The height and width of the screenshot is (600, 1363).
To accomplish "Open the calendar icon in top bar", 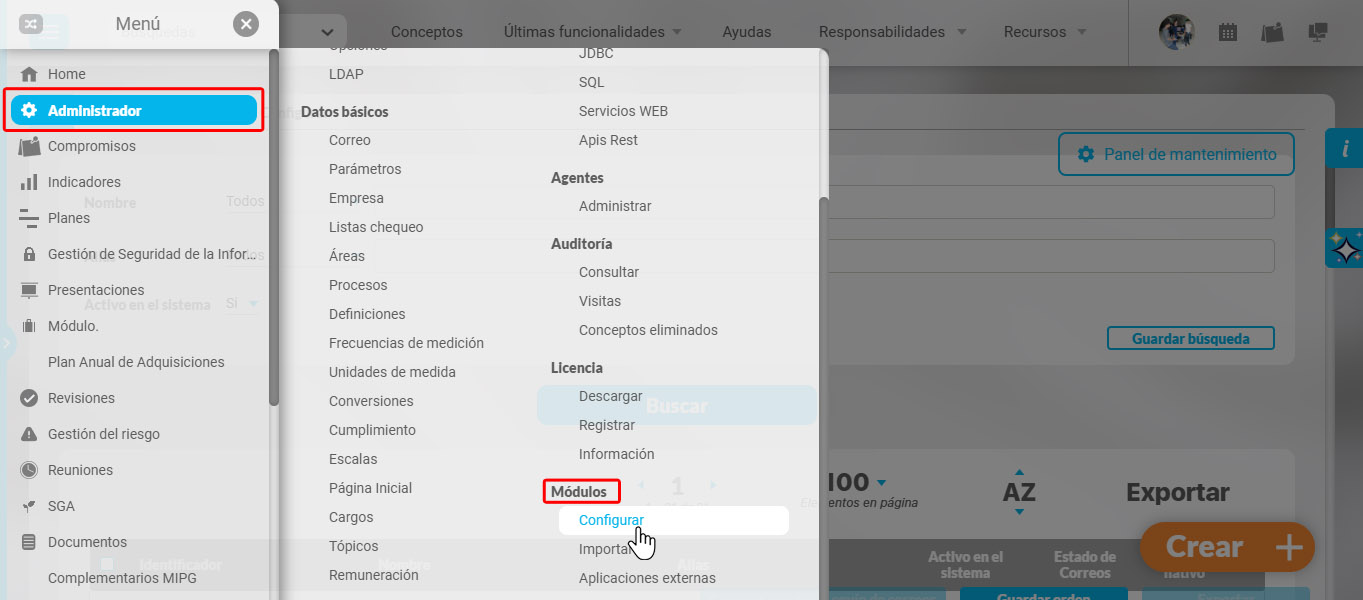I will [x=1228, y=32].
